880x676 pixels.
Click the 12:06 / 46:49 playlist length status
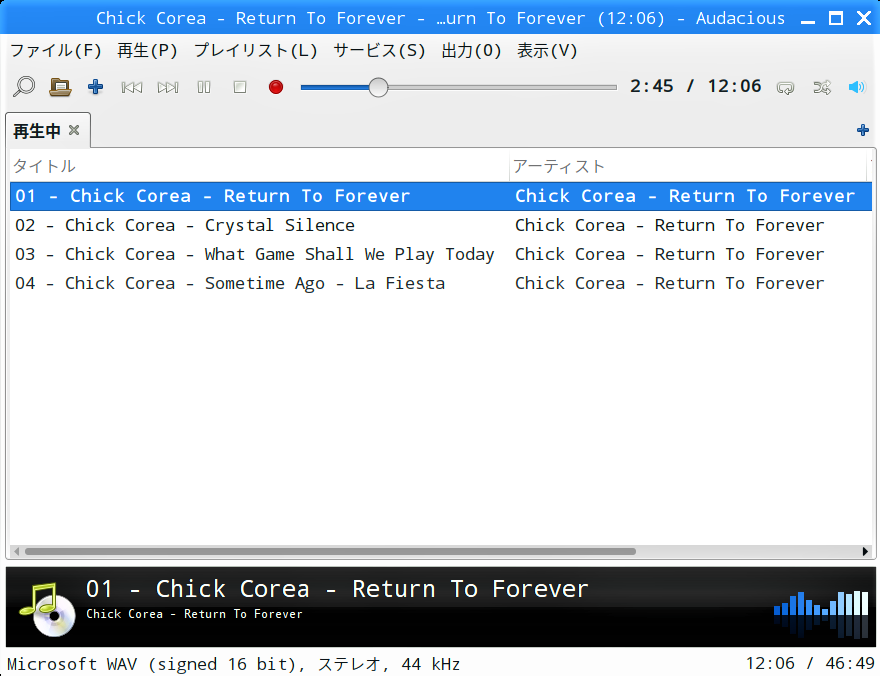810,664
